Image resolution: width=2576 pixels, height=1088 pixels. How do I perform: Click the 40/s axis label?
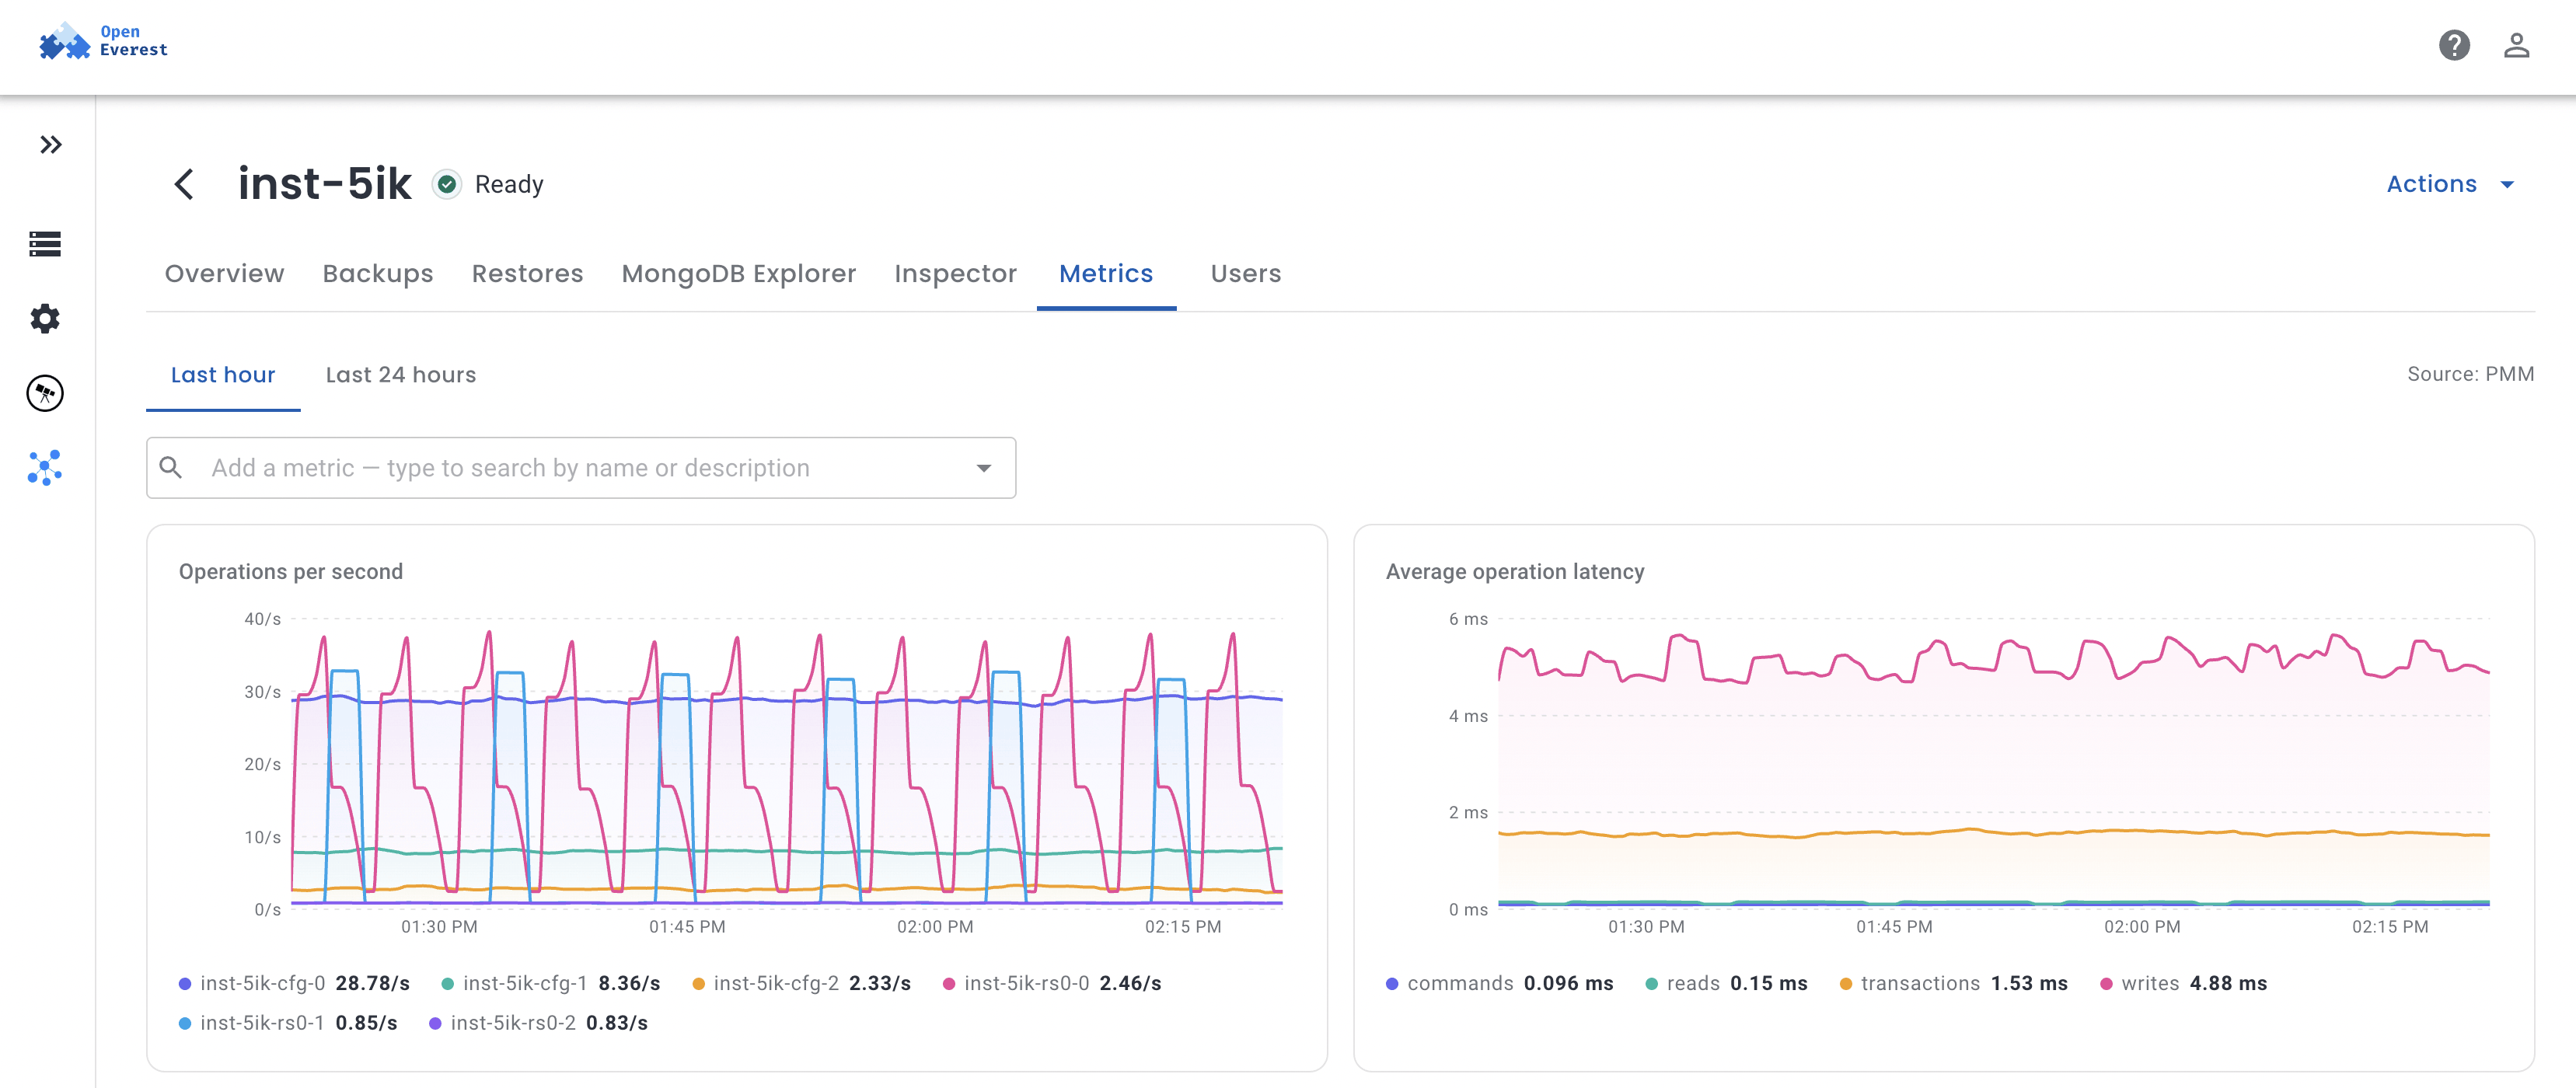263,619
